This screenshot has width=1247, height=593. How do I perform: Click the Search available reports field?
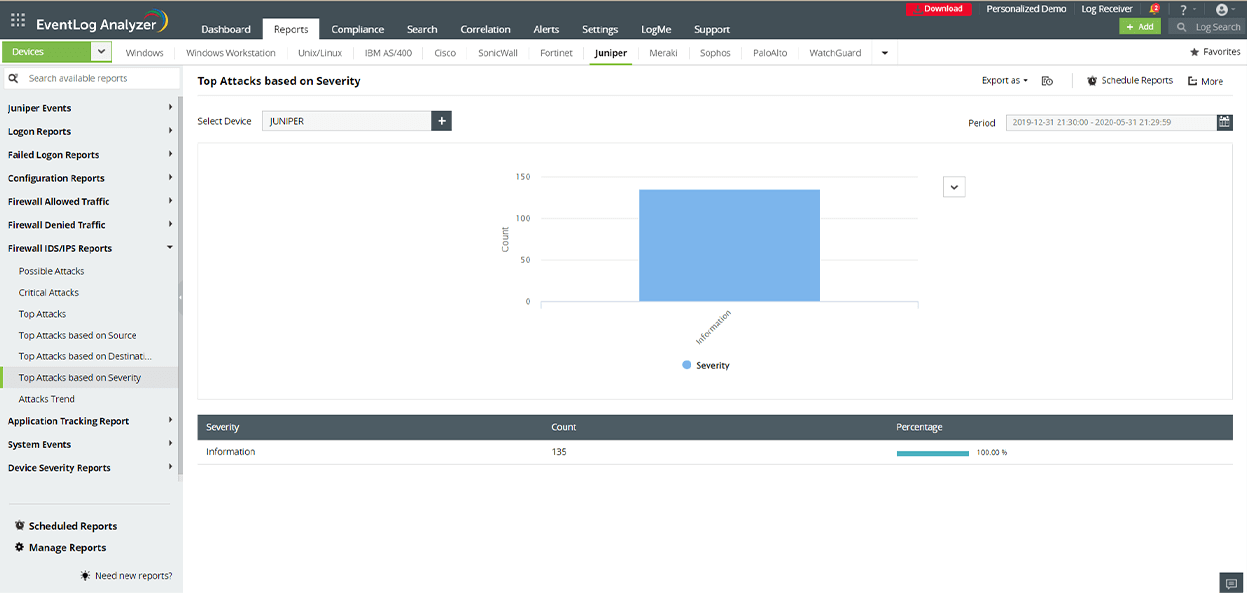pos(90,78)
